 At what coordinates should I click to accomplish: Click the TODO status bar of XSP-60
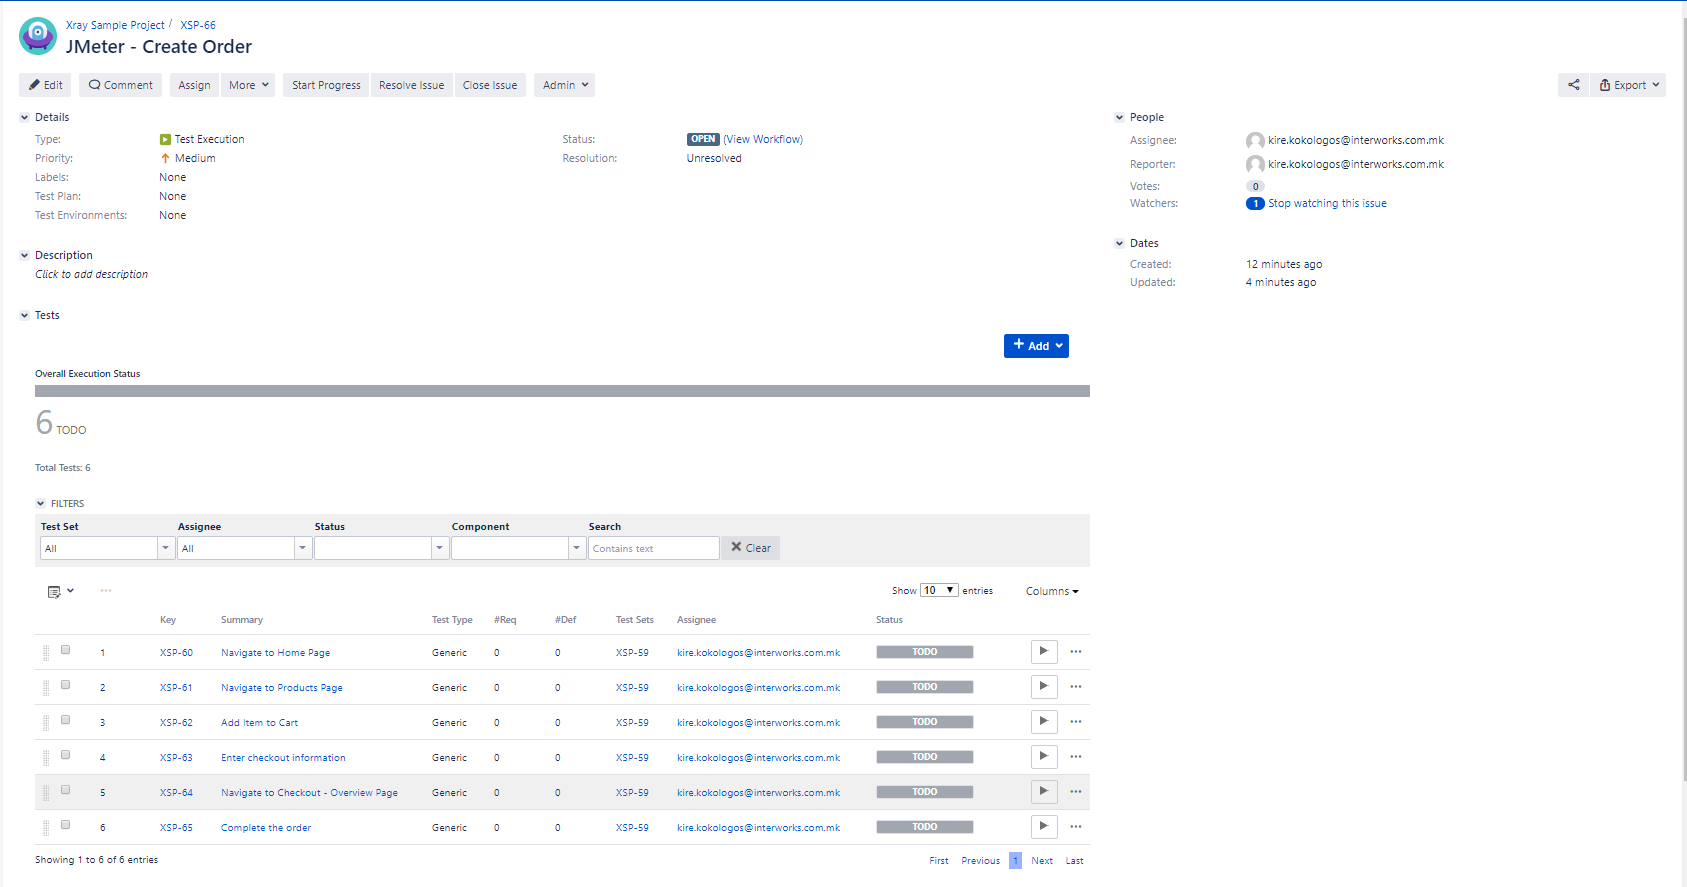[x=925, y=652]
